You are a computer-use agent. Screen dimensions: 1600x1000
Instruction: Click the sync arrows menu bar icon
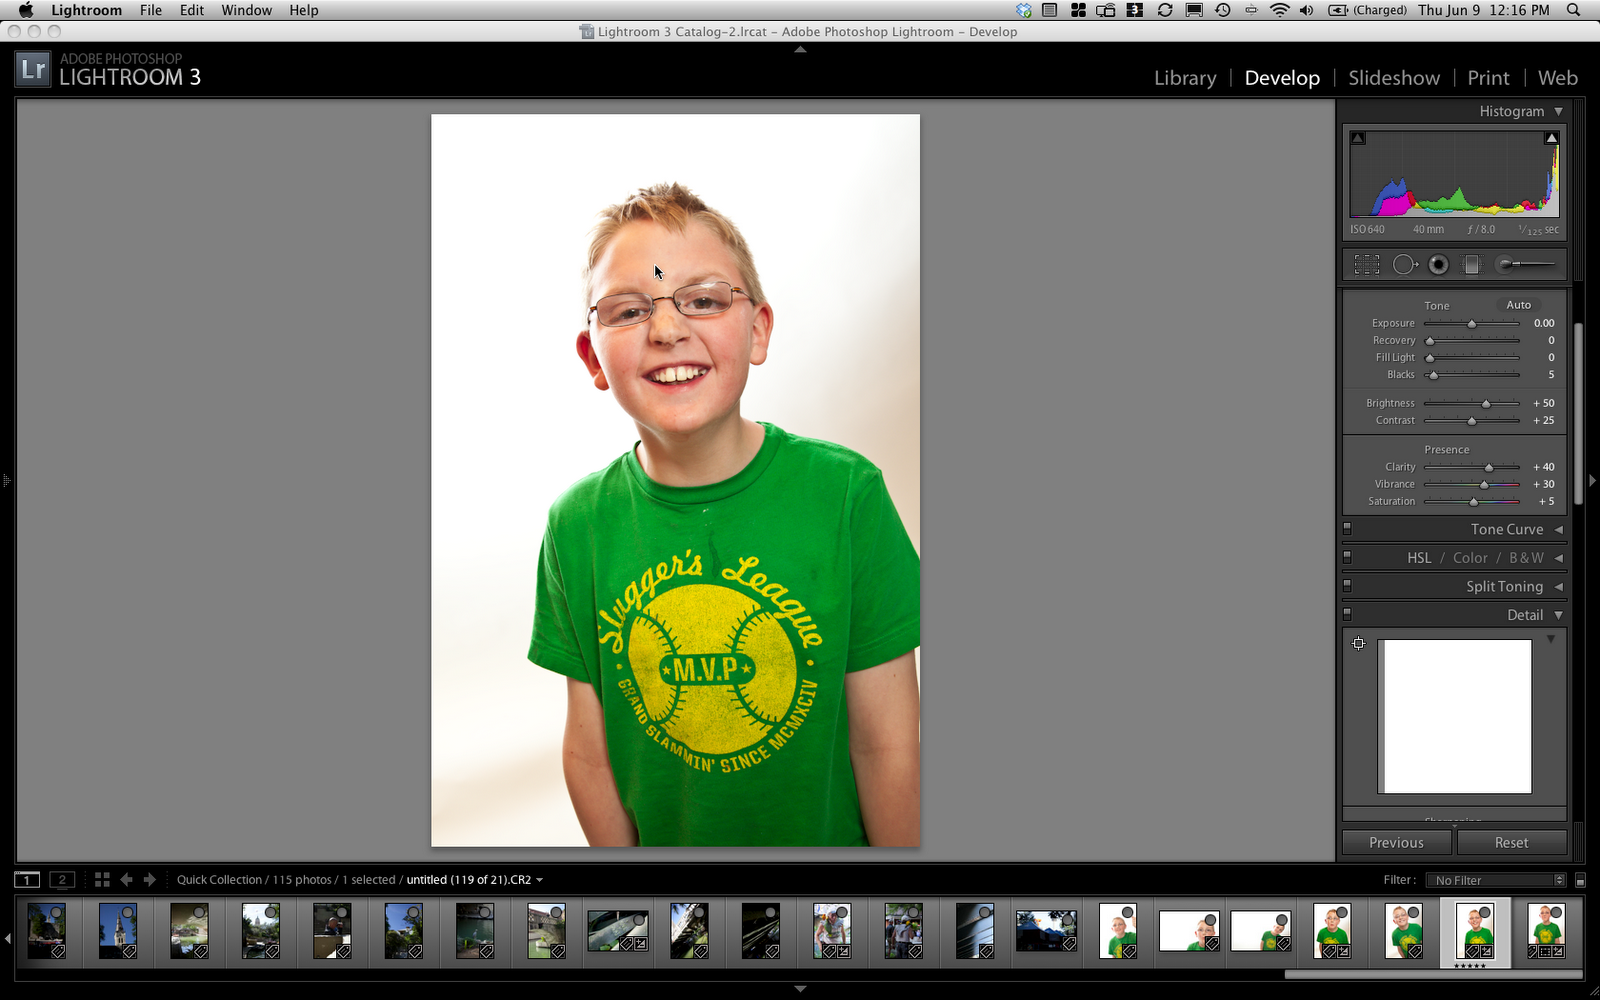coord(1165,10)
